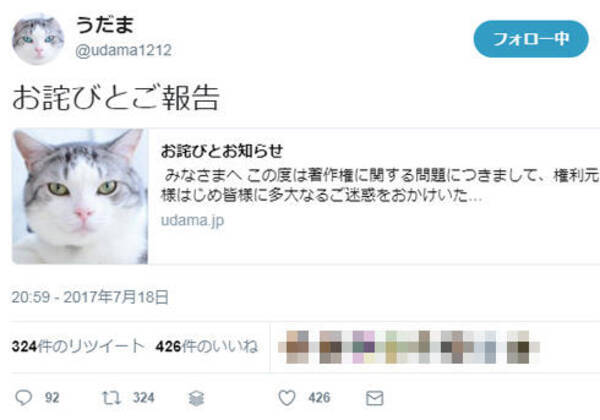
Task: Click the cat photo card thumbnail
Action: [80, 196]
